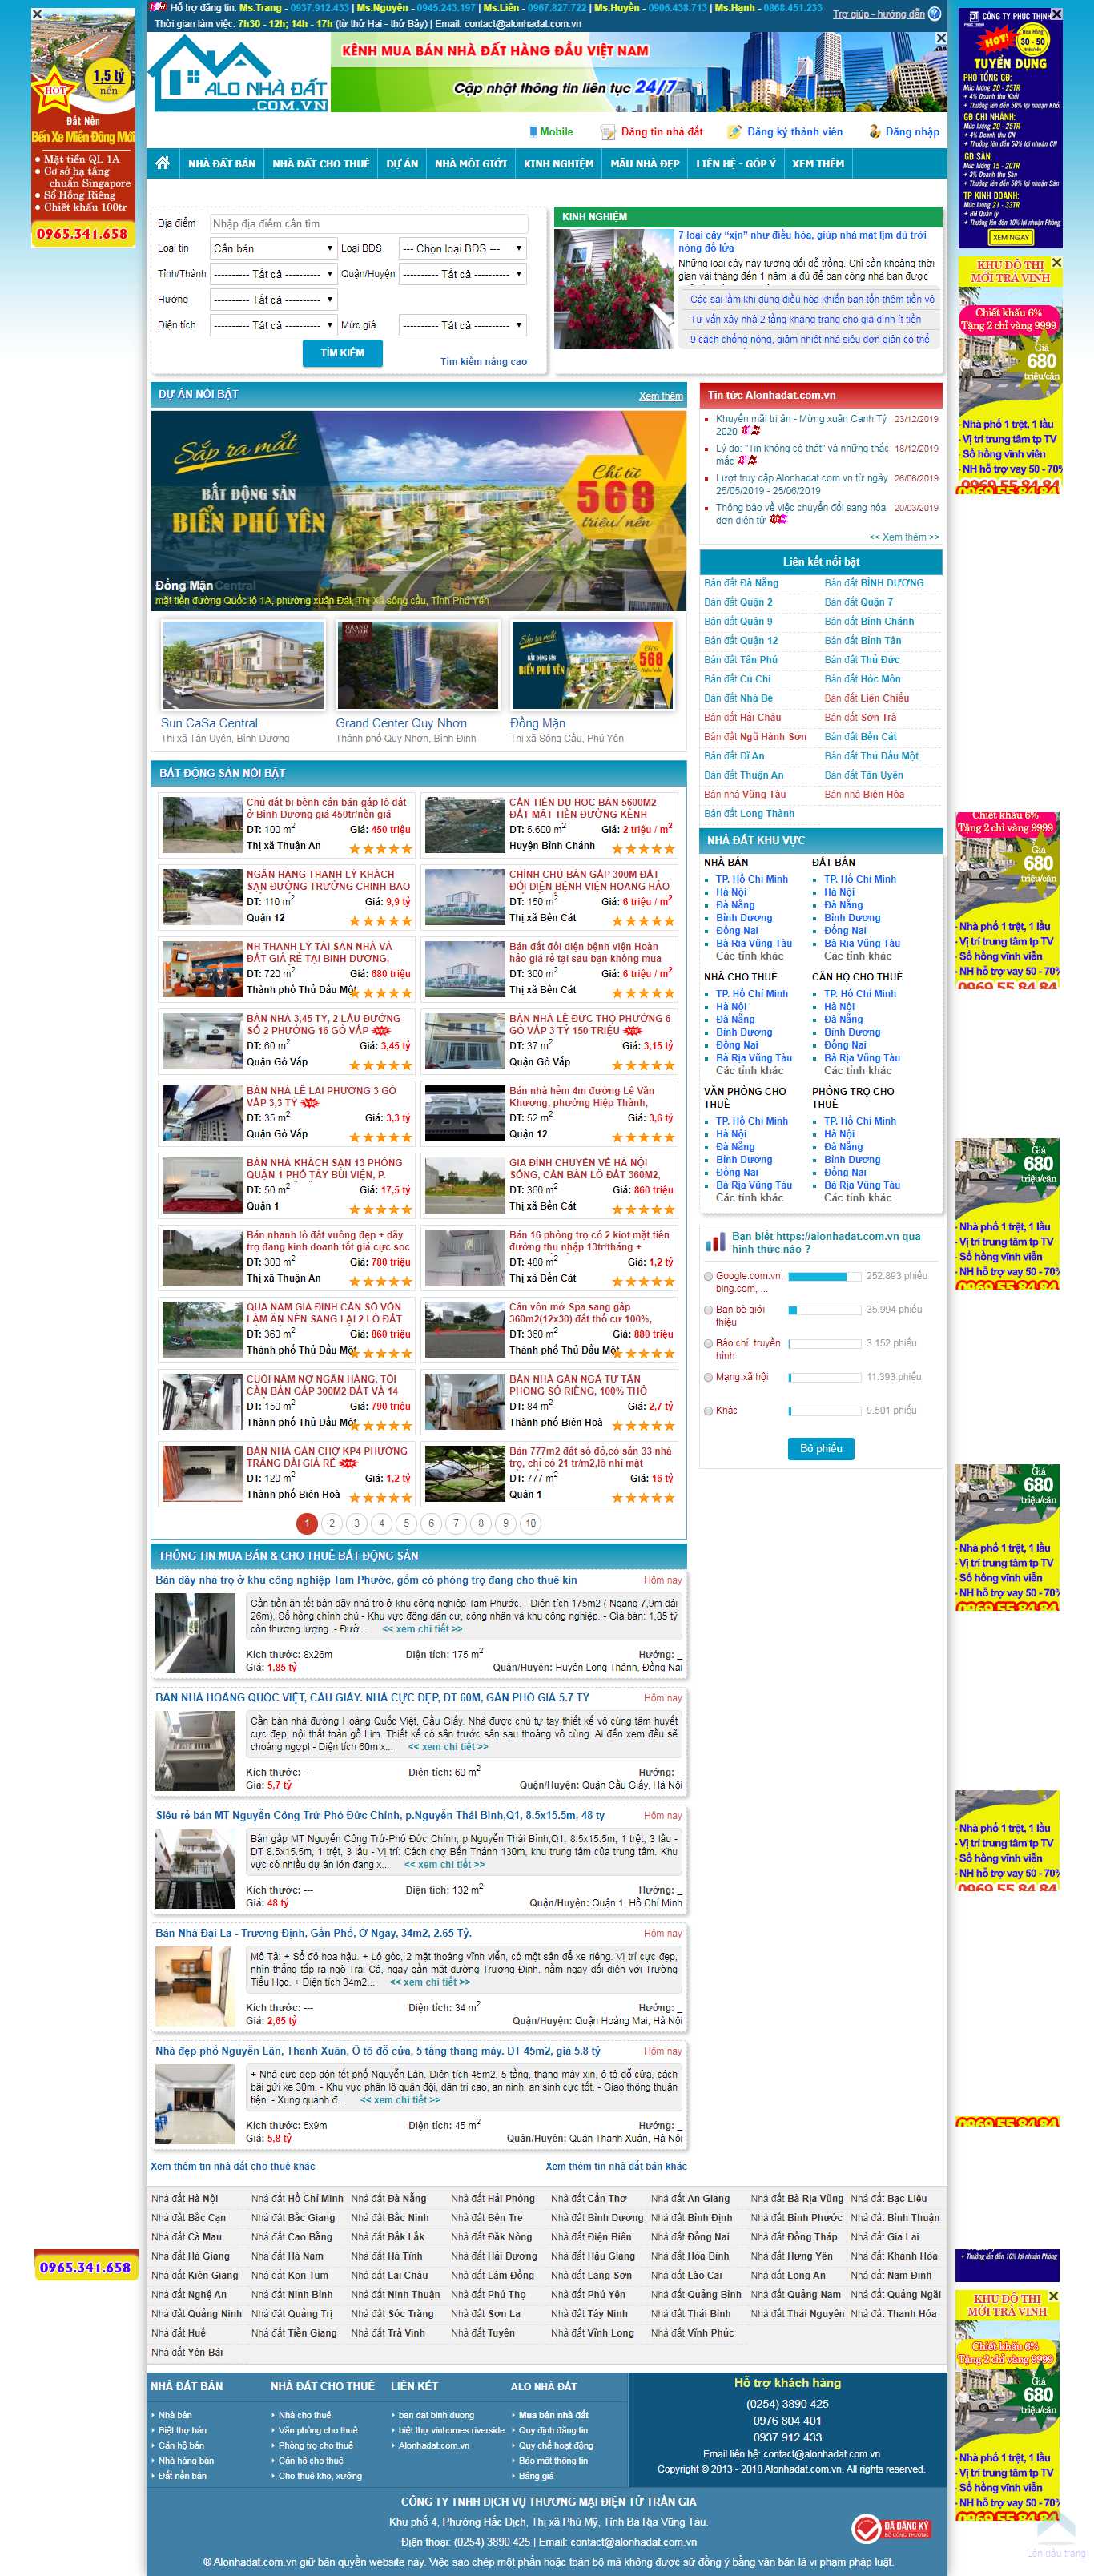Click the Bỏ phiếu vote button
The image size is (1094, 2576).
(821, 1449)
